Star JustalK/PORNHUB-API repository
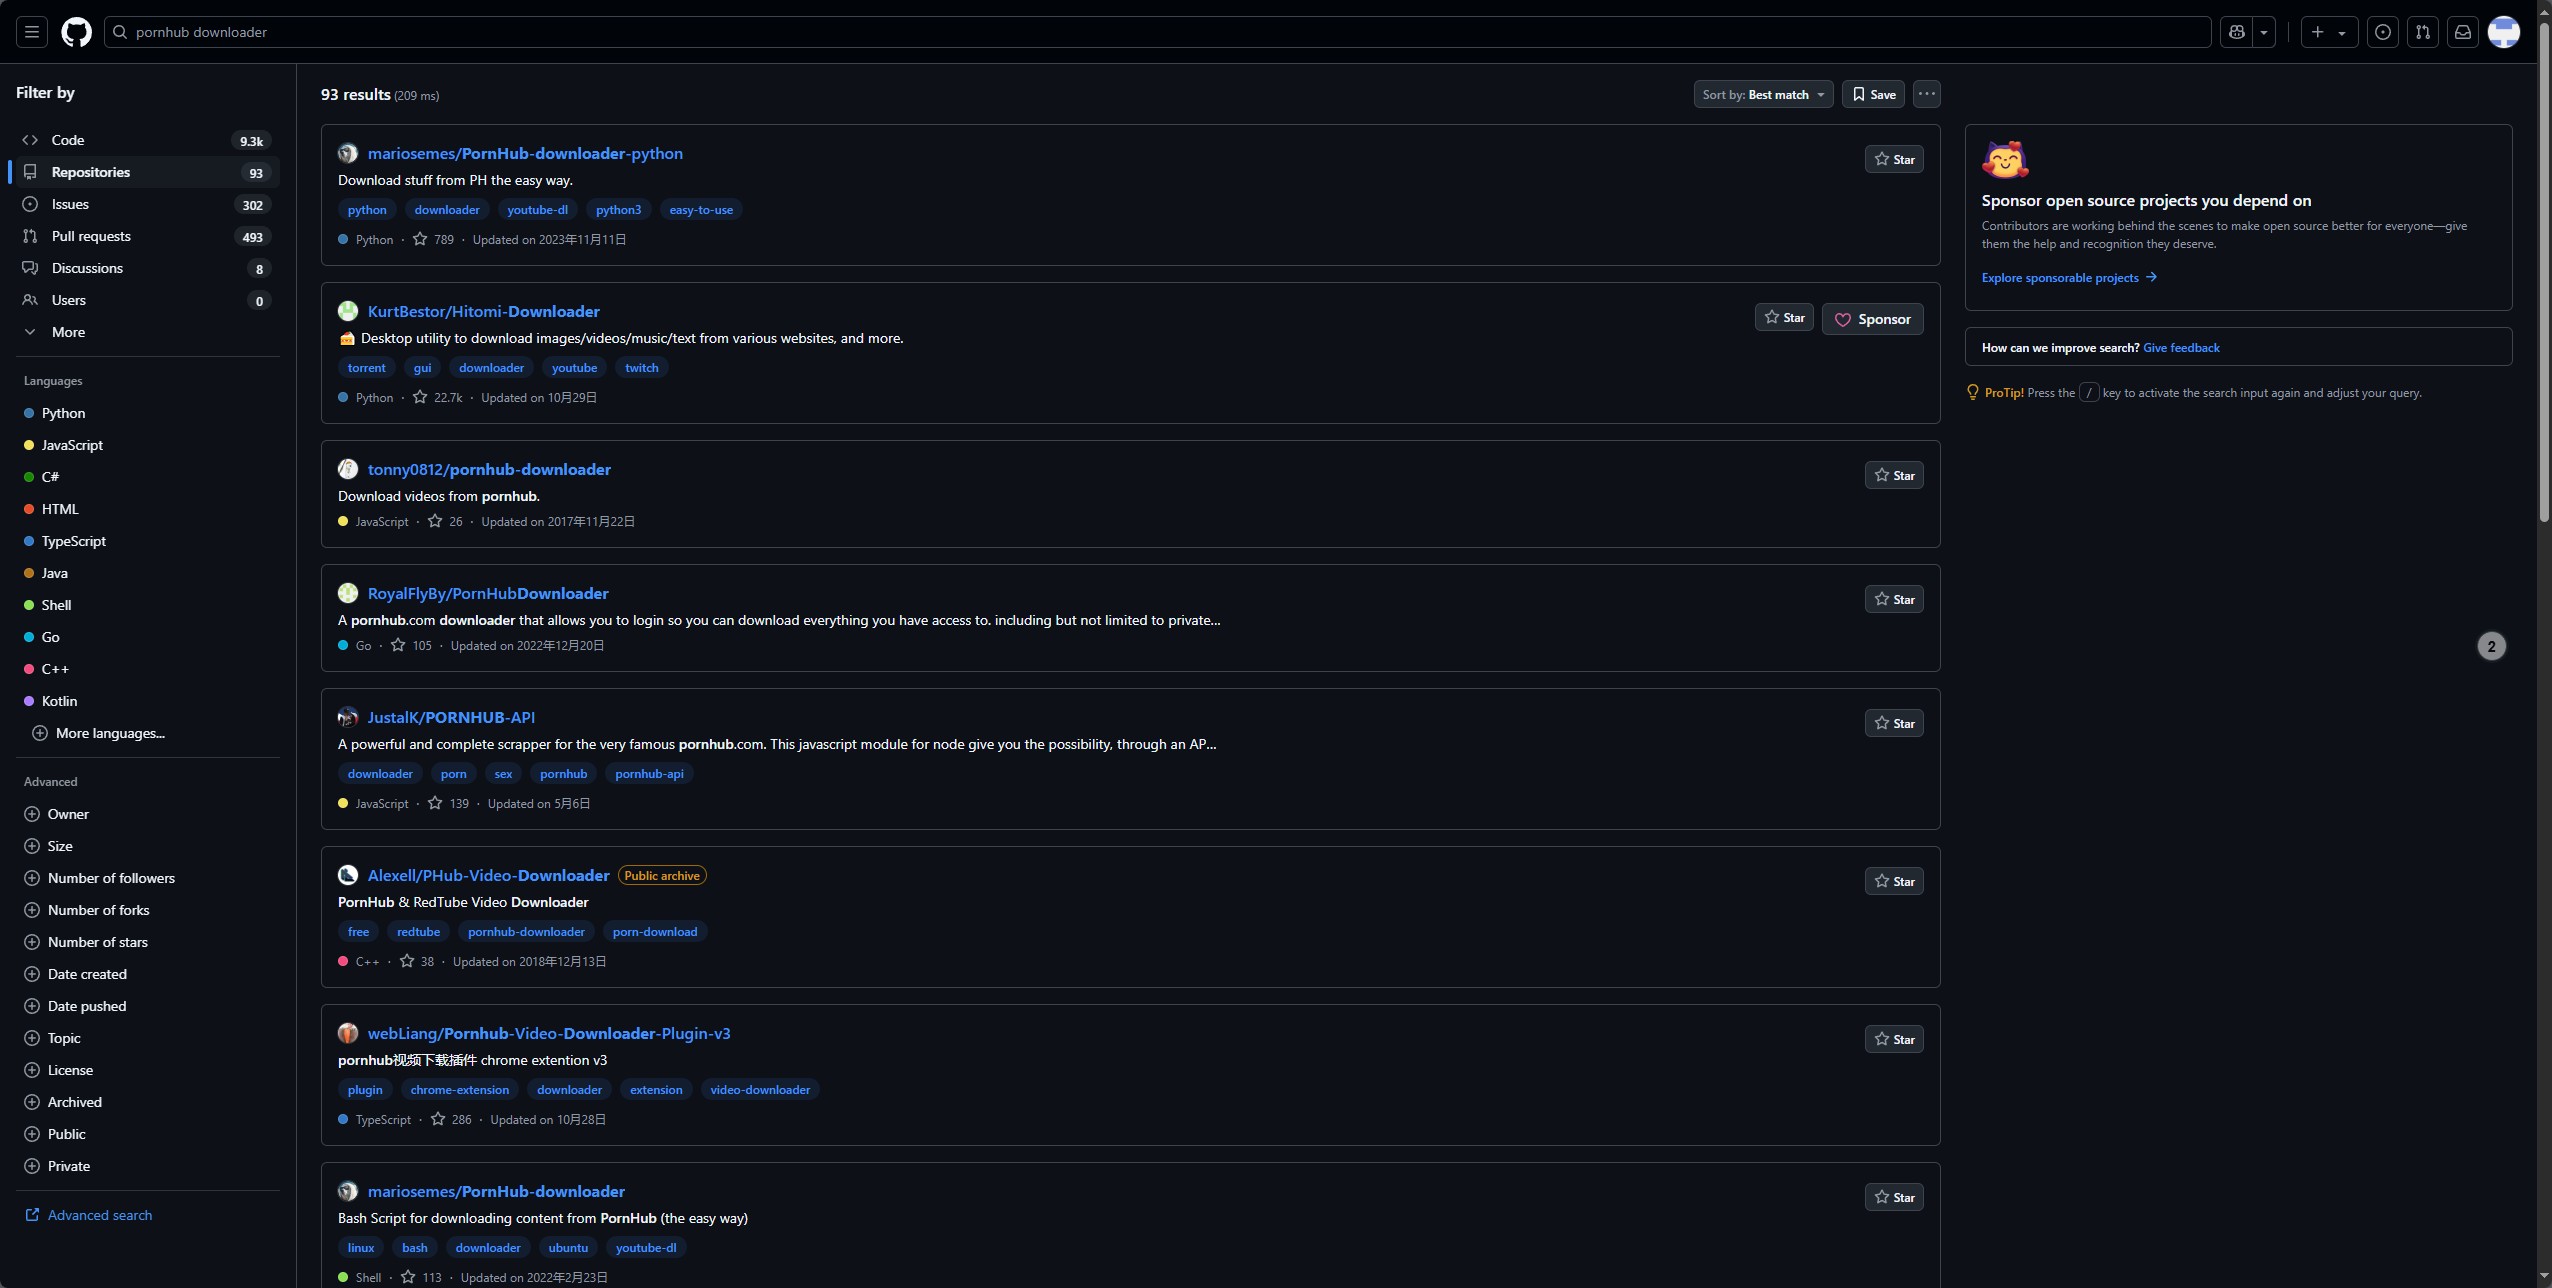 point(1894,723)
